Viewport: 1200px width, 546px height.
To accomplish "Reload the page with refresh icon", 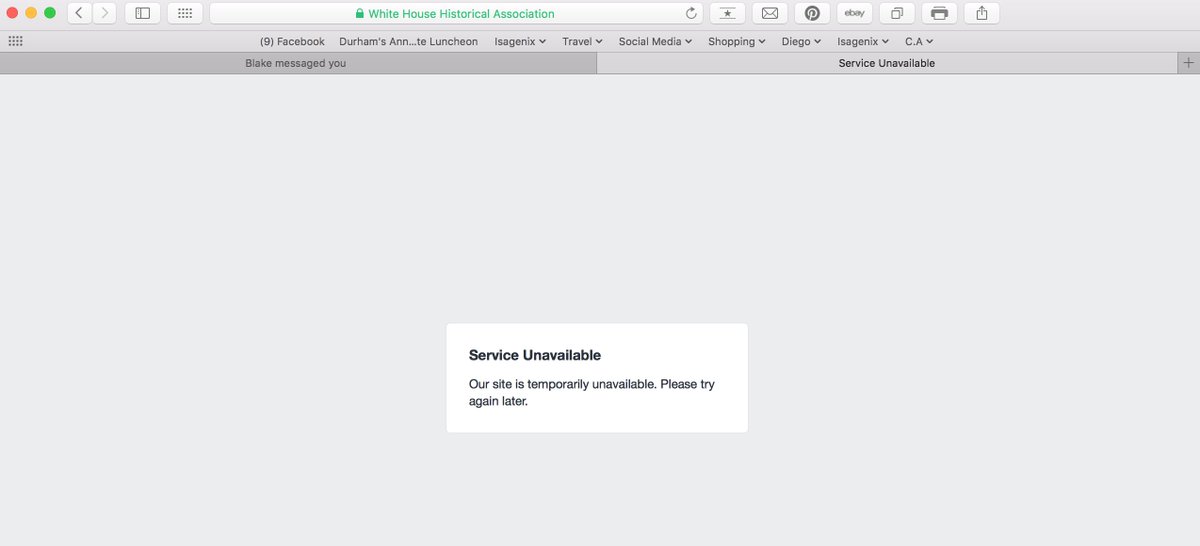I will (x=691, y=14).
